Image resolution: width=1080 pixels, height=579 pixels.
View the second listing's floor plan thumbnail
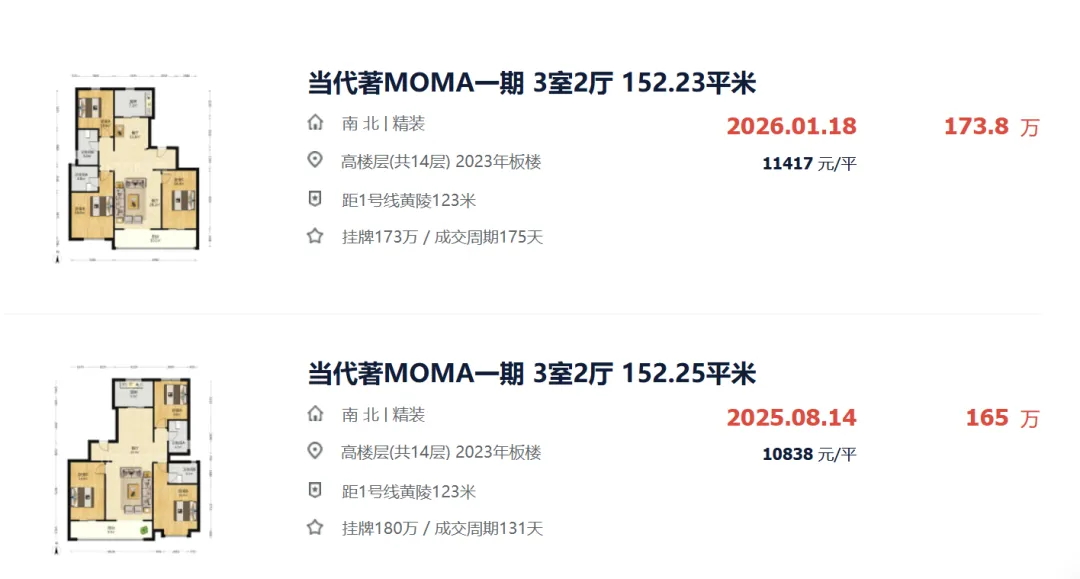point(133,459)
